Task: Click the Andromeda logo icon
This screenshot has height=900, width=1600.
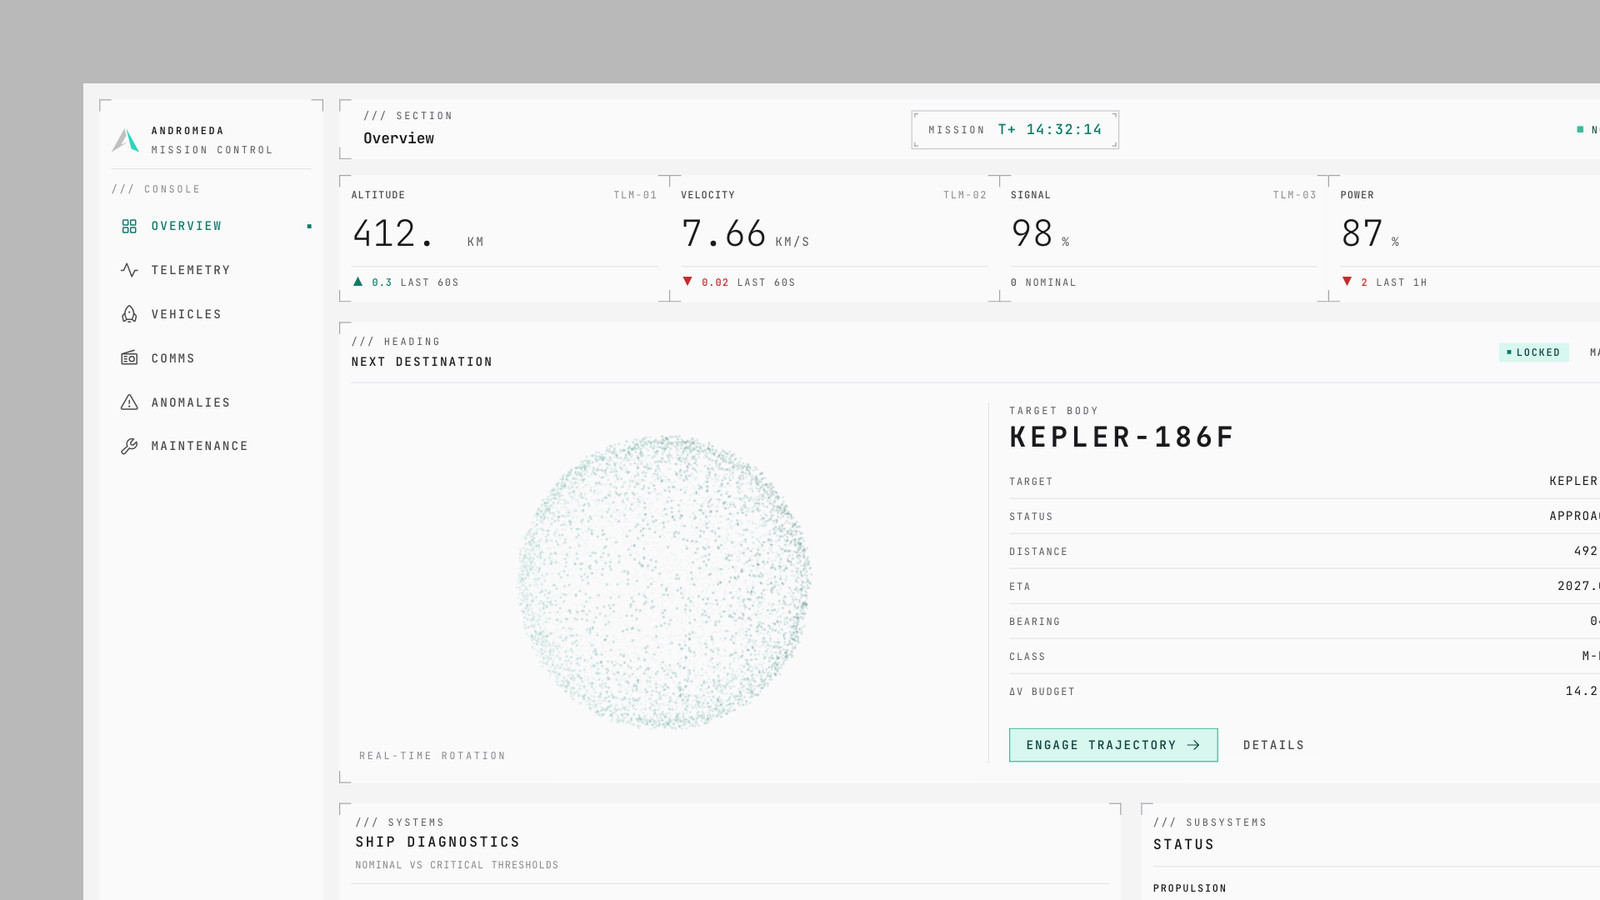Action: tap(126, 140)
